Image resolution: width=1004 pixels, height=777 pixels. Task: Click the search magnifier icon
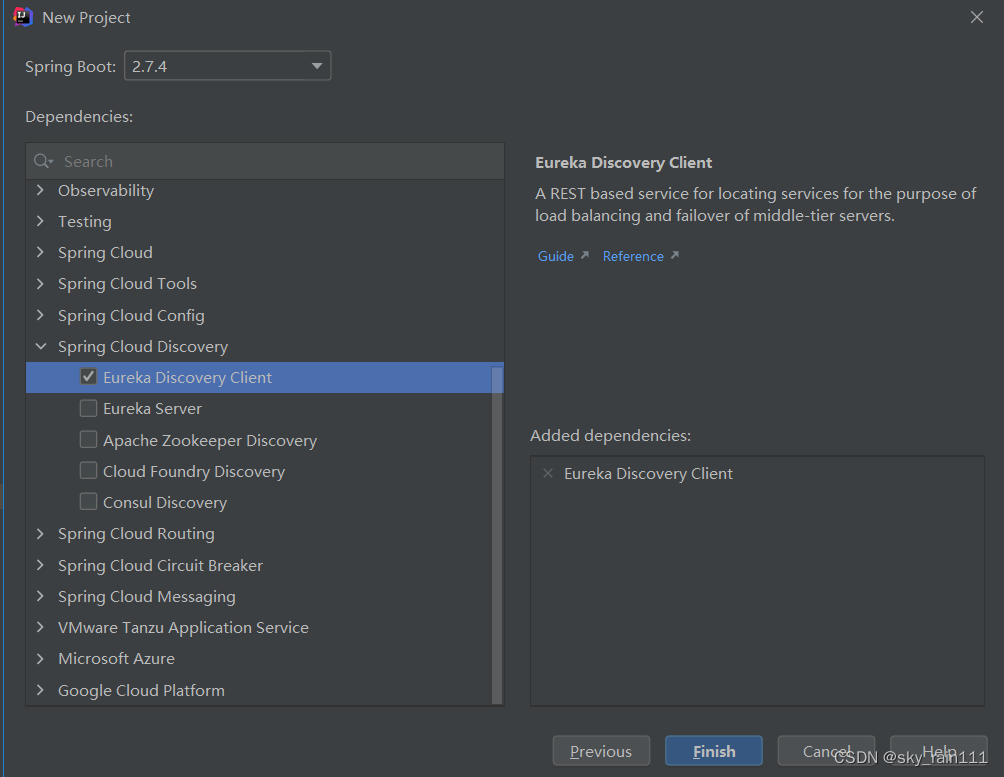(x=42, y=161)
